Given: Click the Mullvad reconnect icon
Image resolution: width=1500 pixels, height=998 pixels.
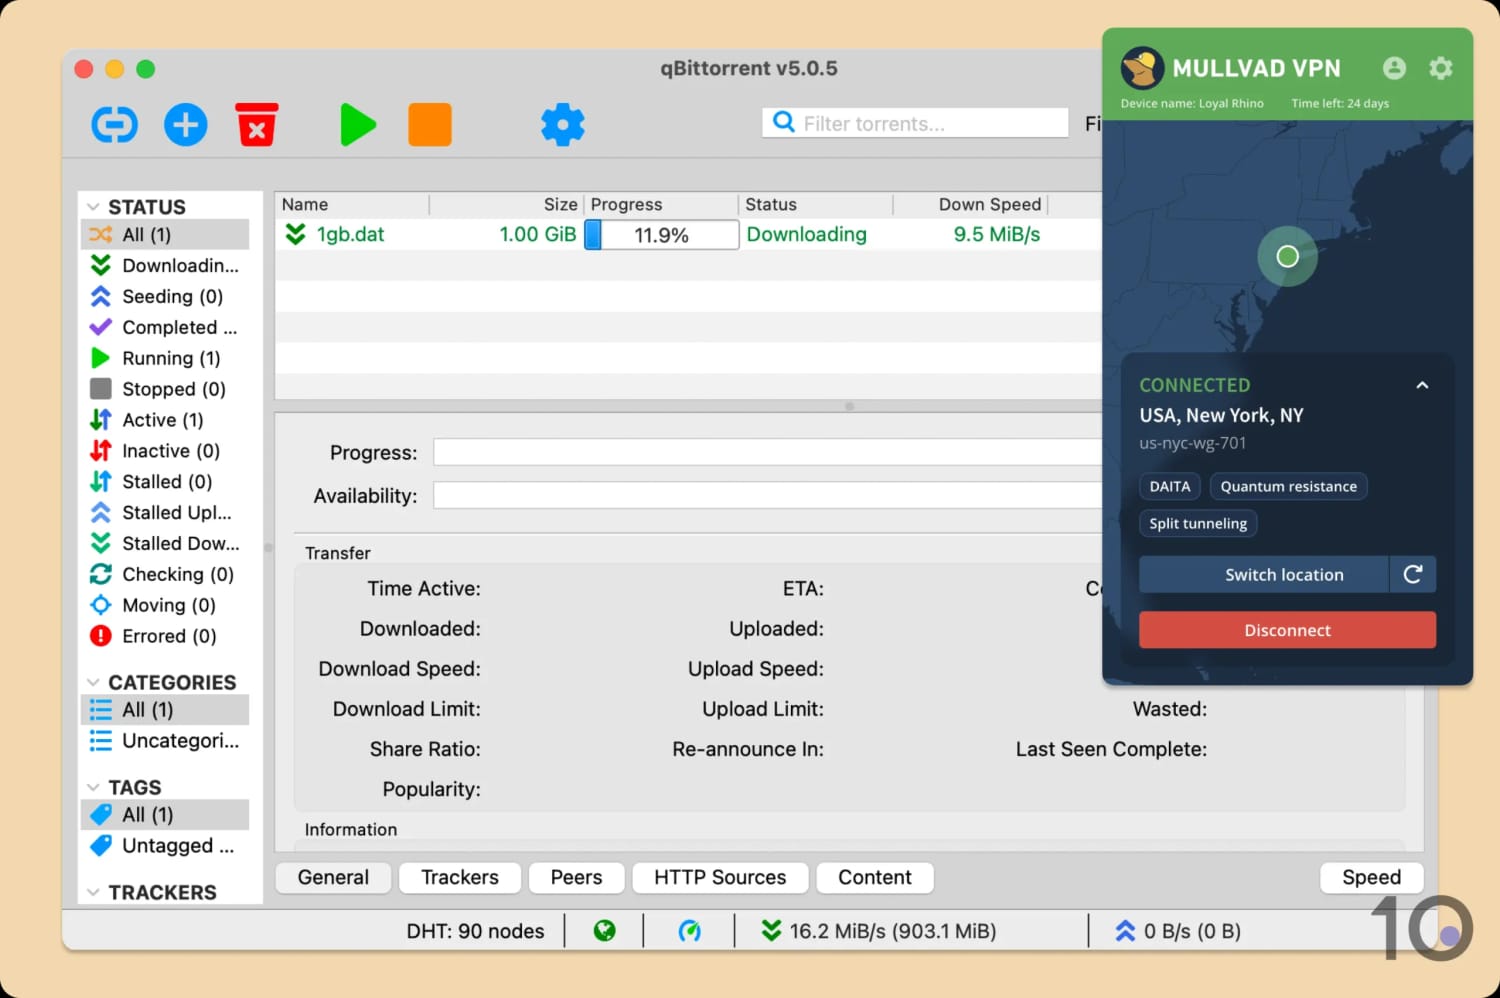Looking at the screenshot, I should (1413, 574).
